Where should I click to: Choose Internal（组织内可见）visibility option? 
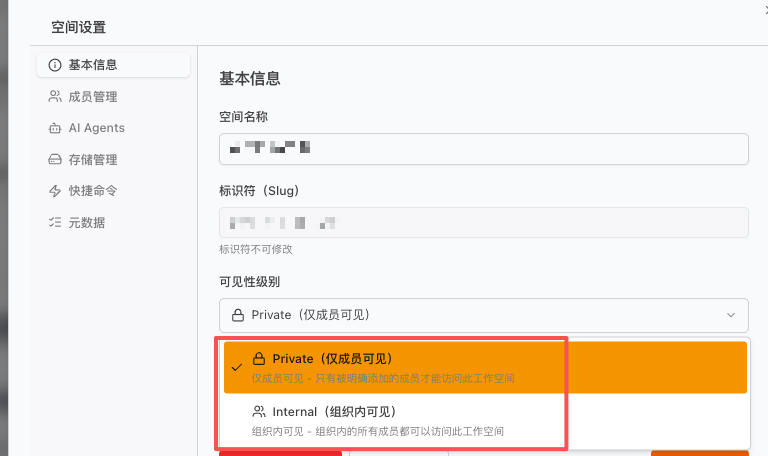point(334,411)
